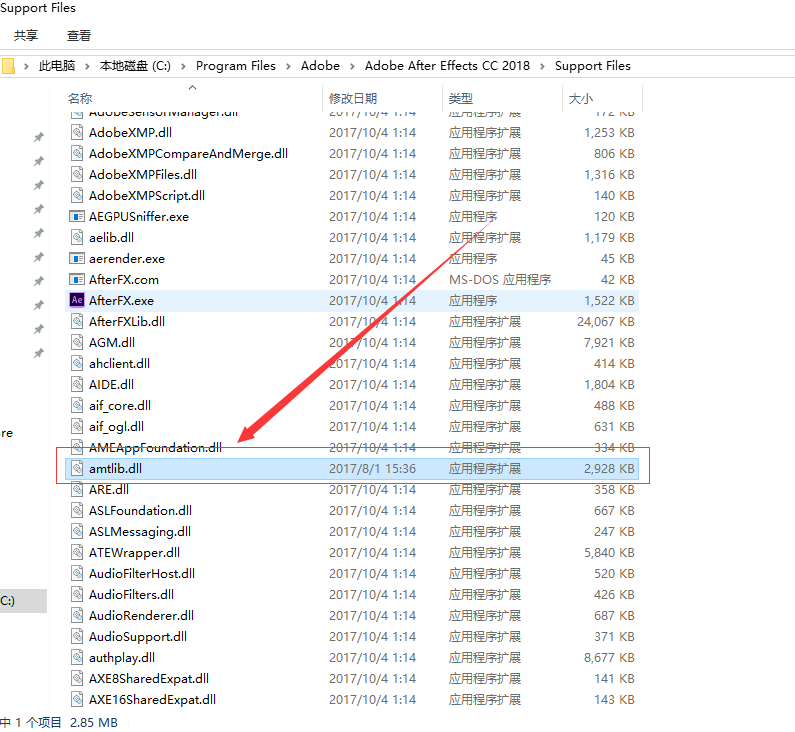Click the 24,067 KB size of AfterFXLib.dll
The height and width of the screenshot is (732, 795).
[x=605, y=321]
